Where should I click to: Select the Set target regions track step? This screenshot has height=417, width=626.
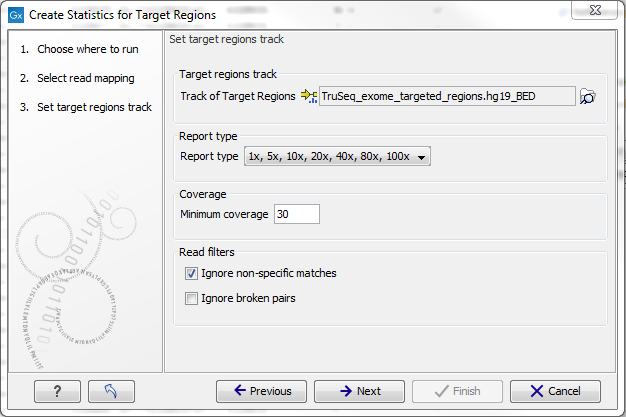pyautogui.click(x=94, y=107)
